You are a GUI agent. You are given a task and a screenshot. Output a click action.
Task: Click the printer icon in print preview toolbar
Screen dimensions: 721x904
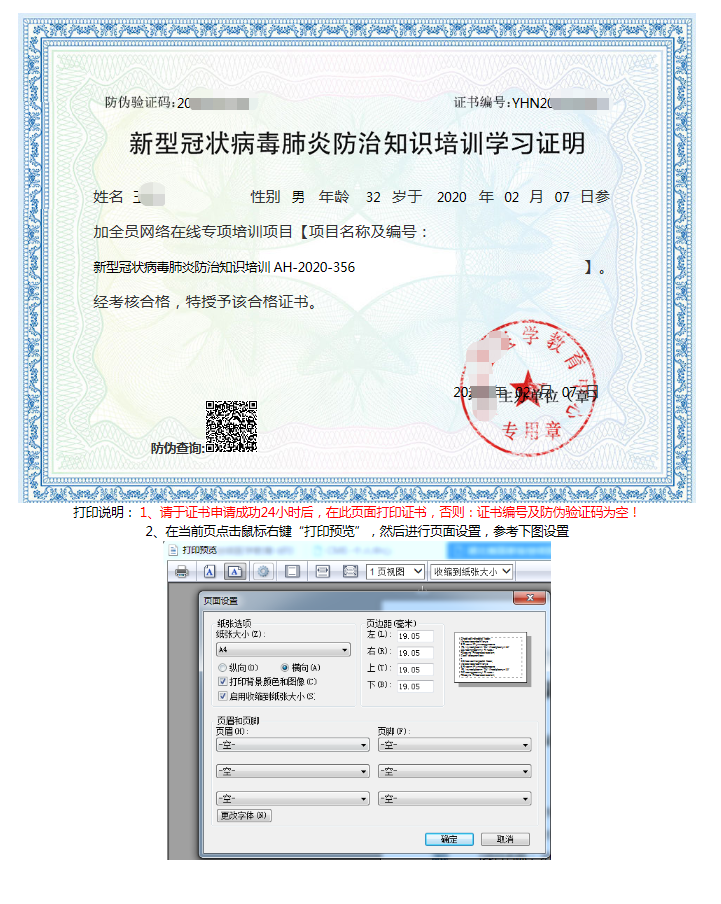point(182,571)
